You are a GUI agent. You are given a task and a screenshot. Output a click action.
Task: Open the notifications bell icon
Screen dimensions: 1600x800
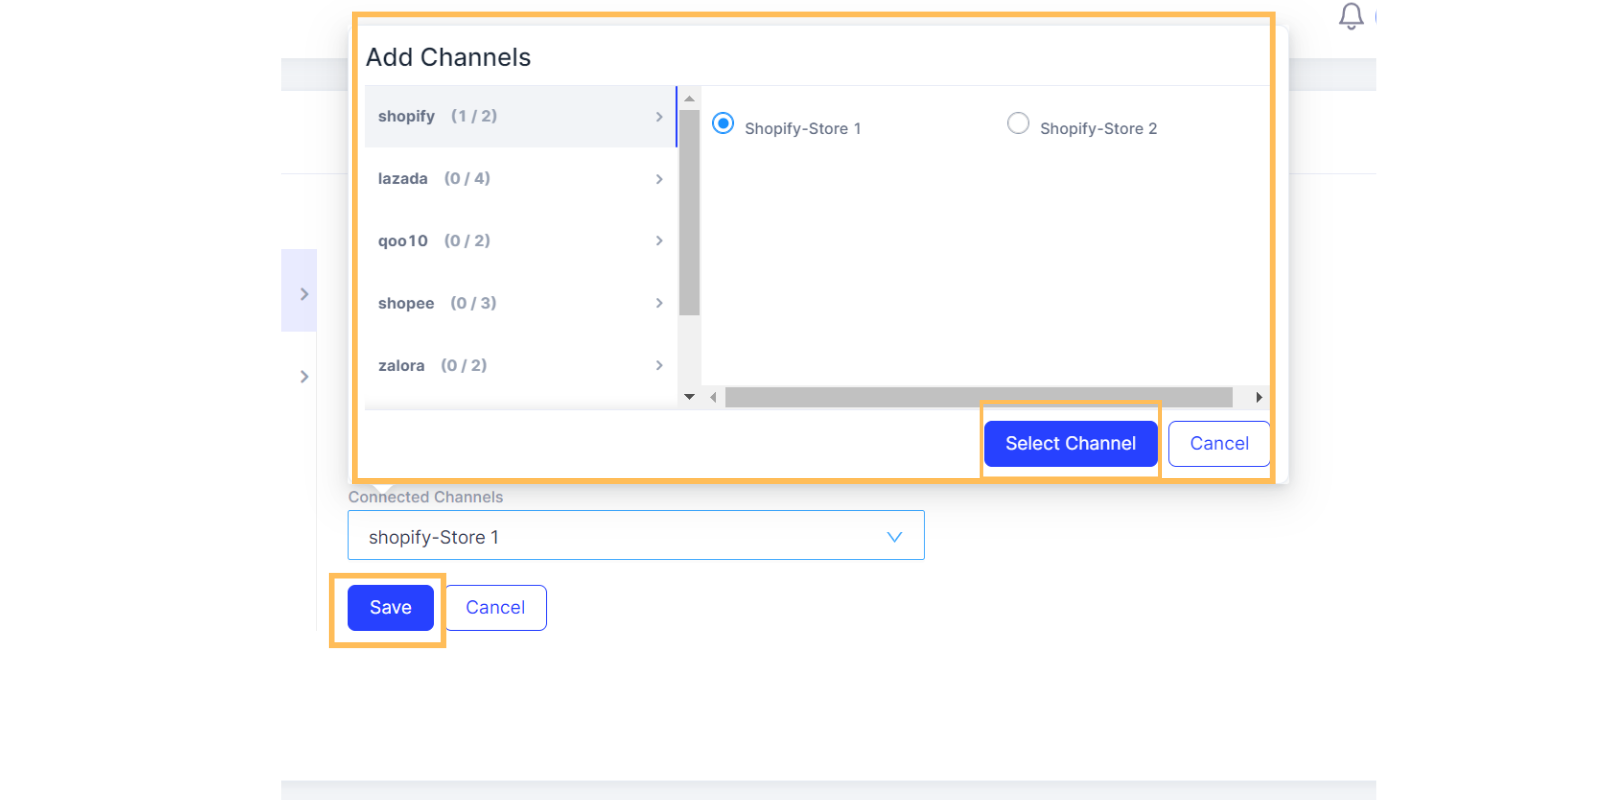(1351, 16)
